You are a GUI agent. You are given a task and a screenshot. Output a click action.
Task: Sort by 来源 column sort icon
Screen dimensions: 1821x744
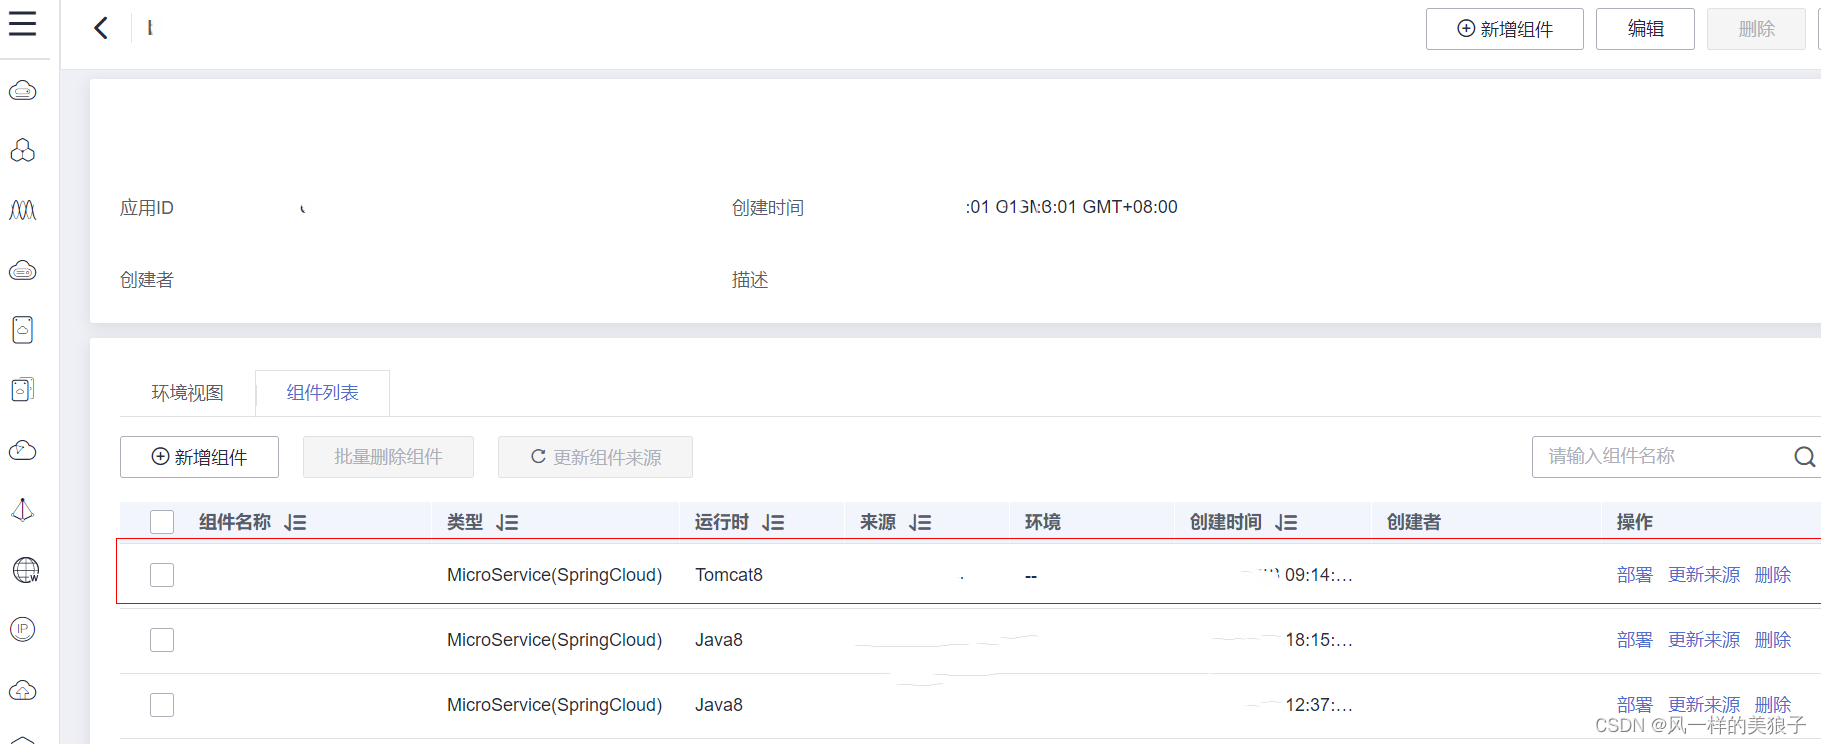point(920,523)
